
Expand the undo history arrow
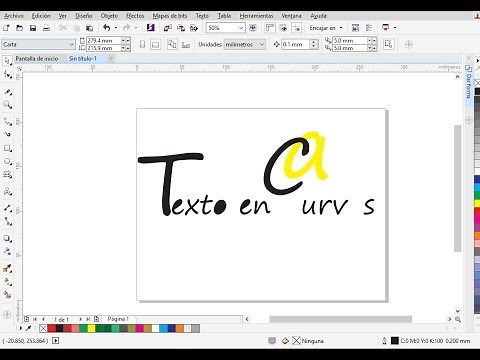click(x=116, y=28)
